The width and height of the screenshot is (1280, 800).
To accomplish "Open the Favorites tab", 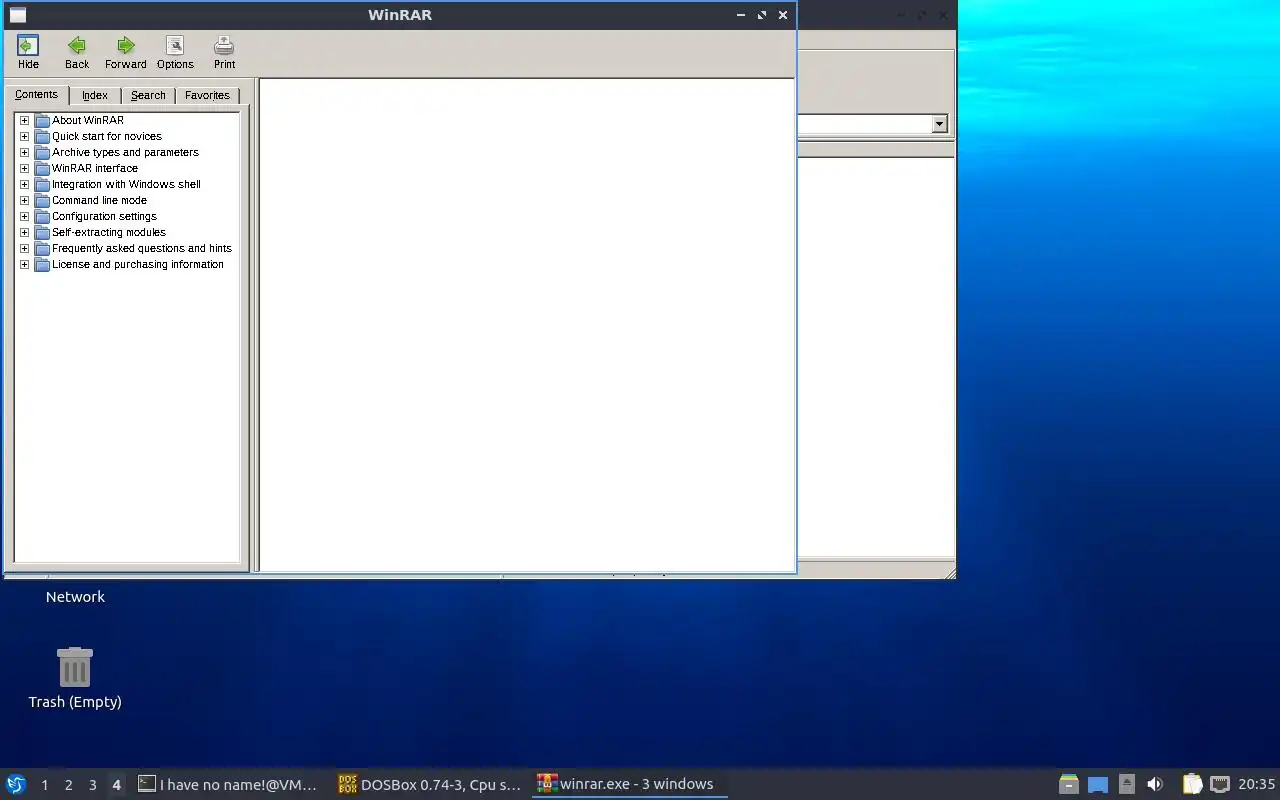I will point(207,96).
